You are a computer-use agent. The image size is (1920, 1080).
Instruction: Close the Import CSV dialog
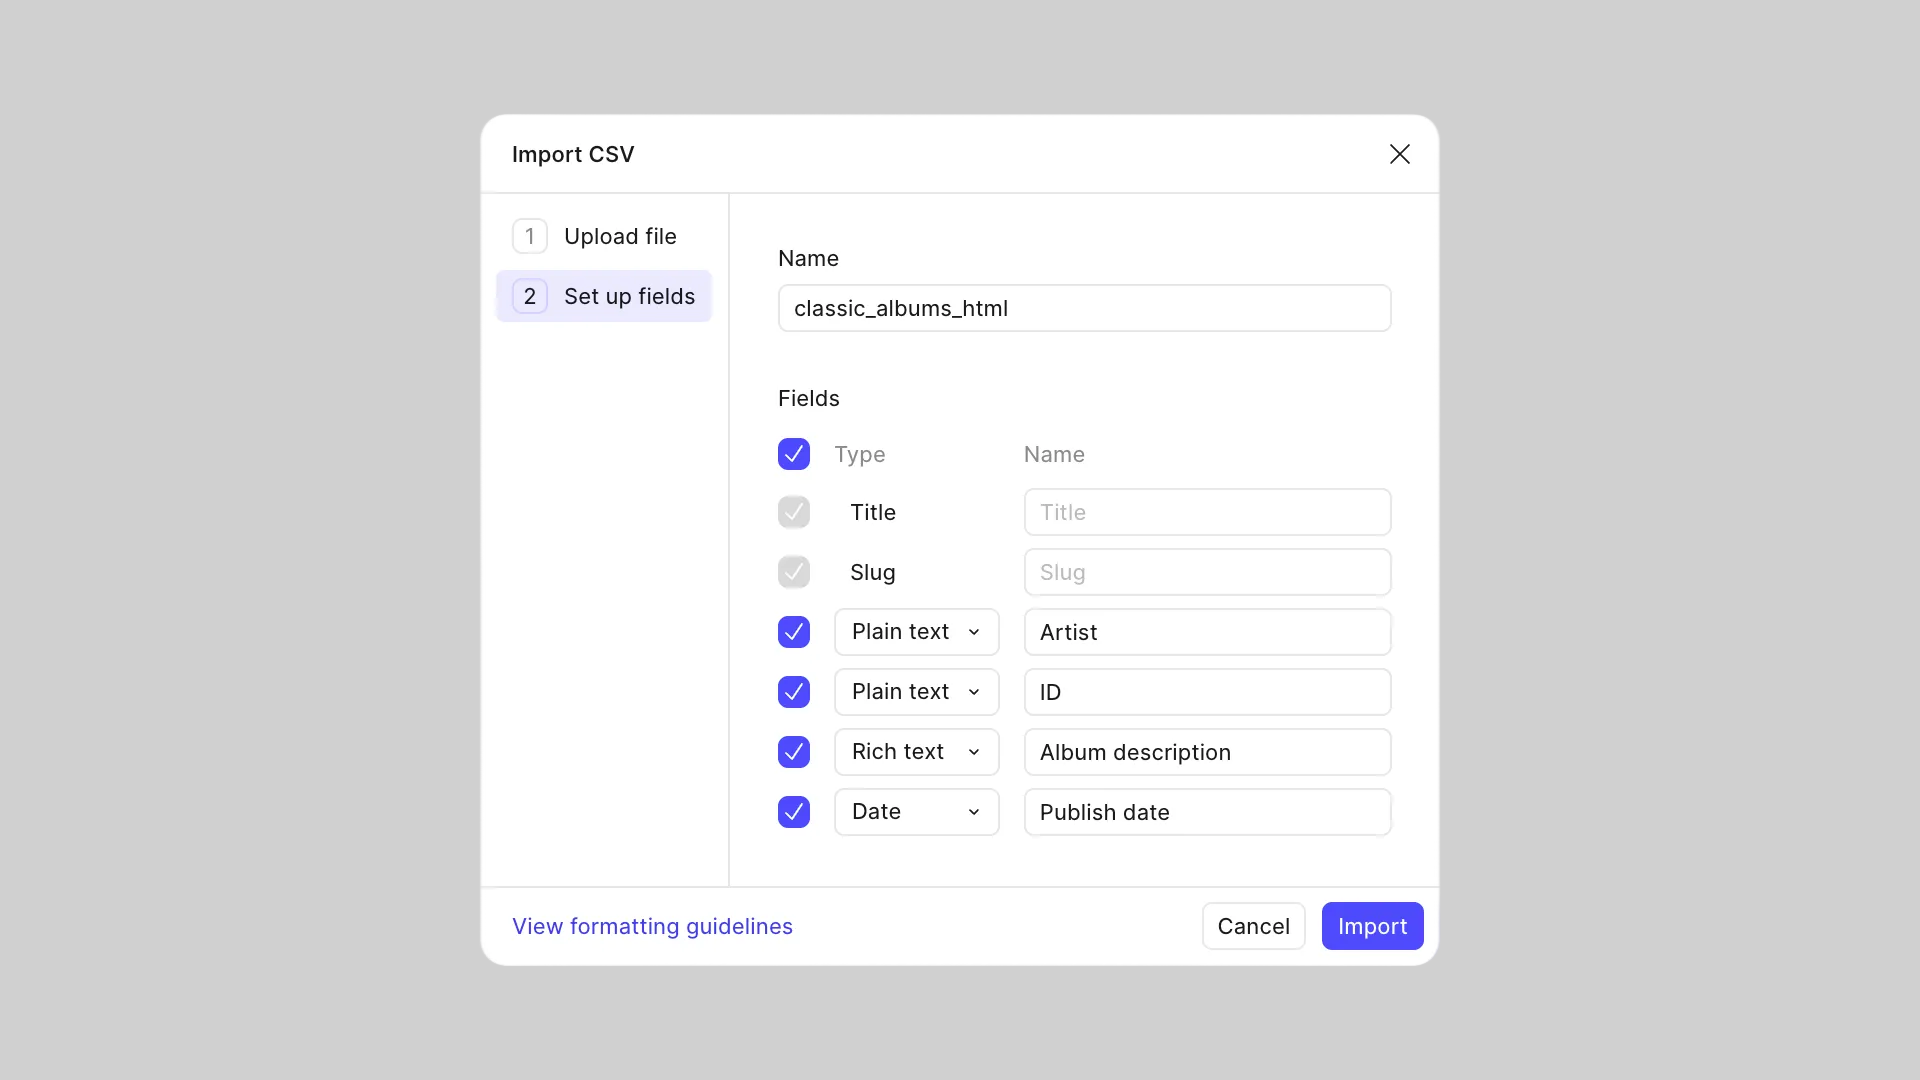point(1399,154)
